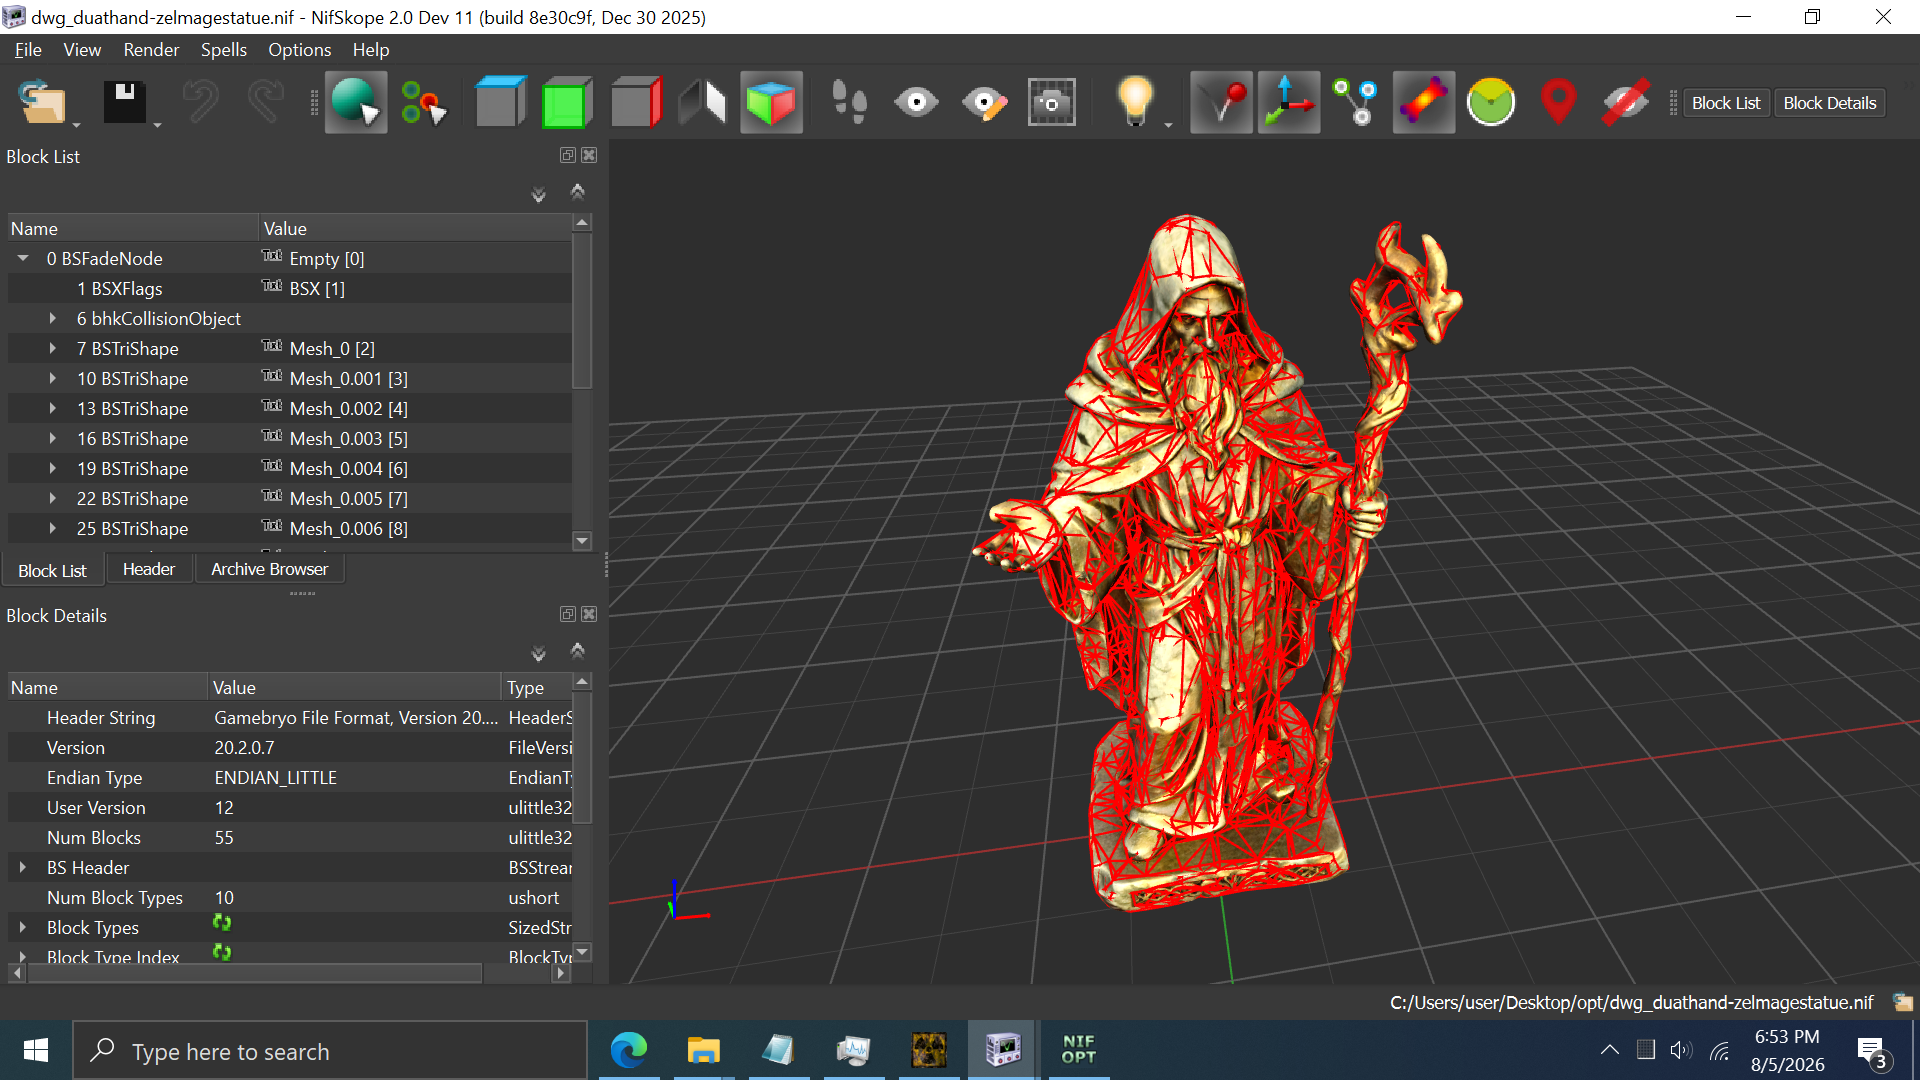Click the saved view eye icon
The width and height of the screenshot is (1920, 1080).
tap(916, 102)
